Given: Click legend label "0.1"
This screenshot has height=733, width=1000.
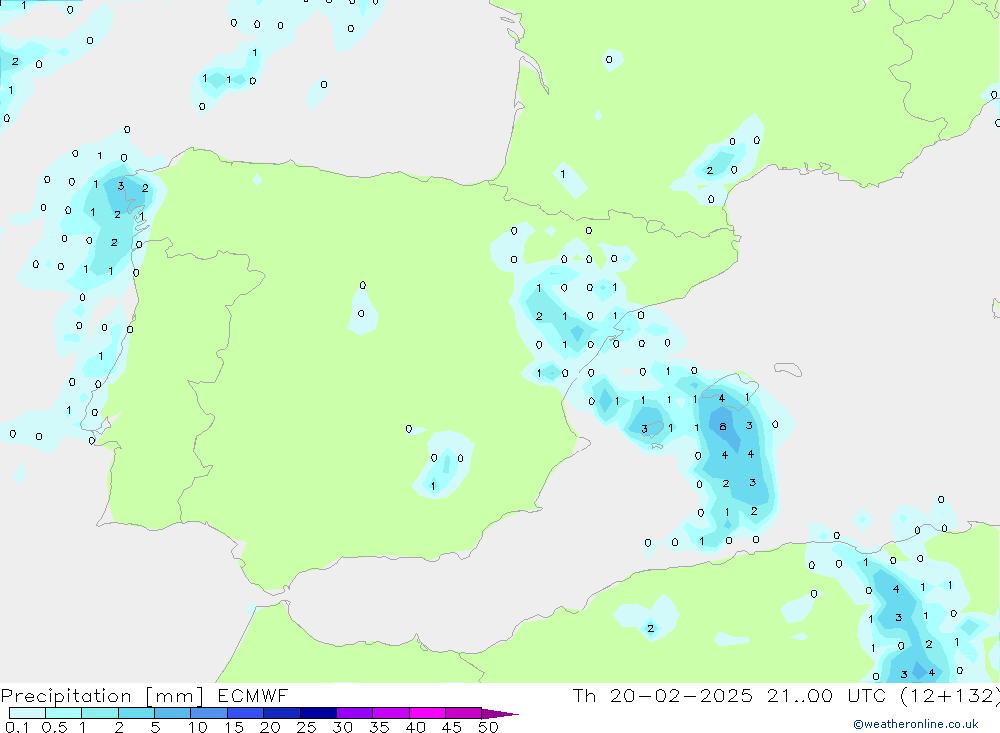Looking at the screenshot, I should coord(17,727).
